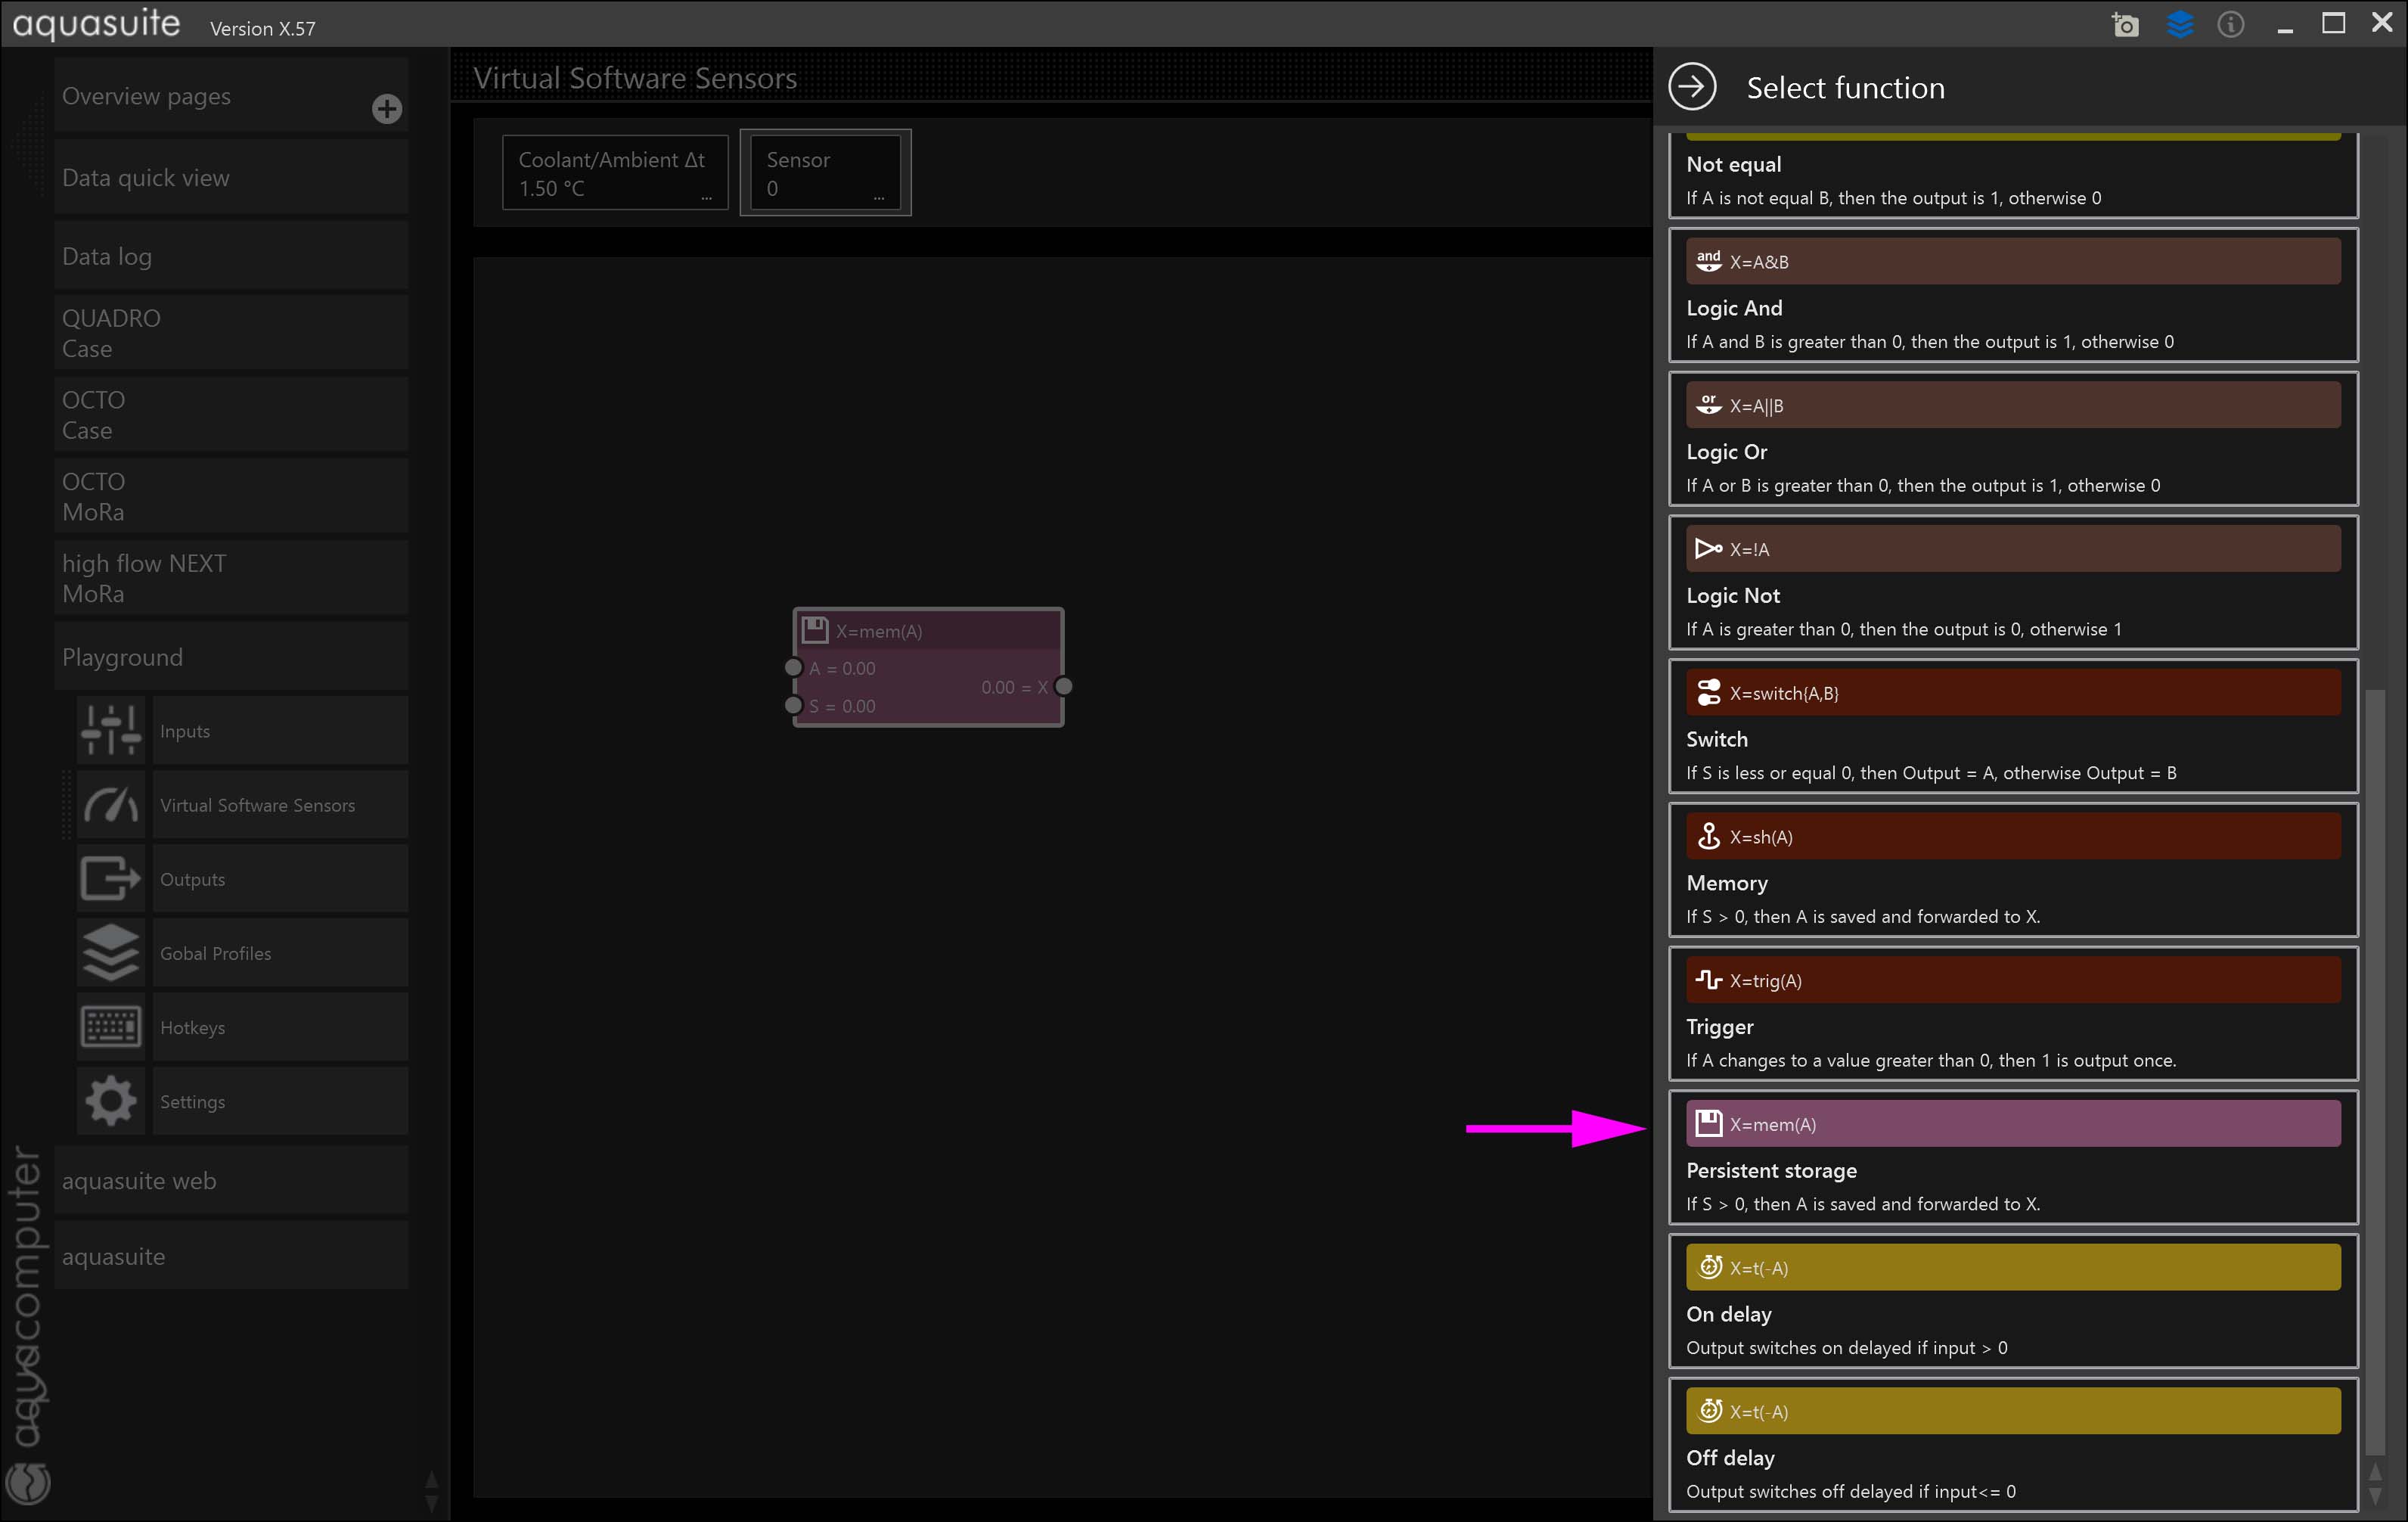
Task: Add a new overview page with plus icon
Action: pyautogui.click(x=387, y=108)
